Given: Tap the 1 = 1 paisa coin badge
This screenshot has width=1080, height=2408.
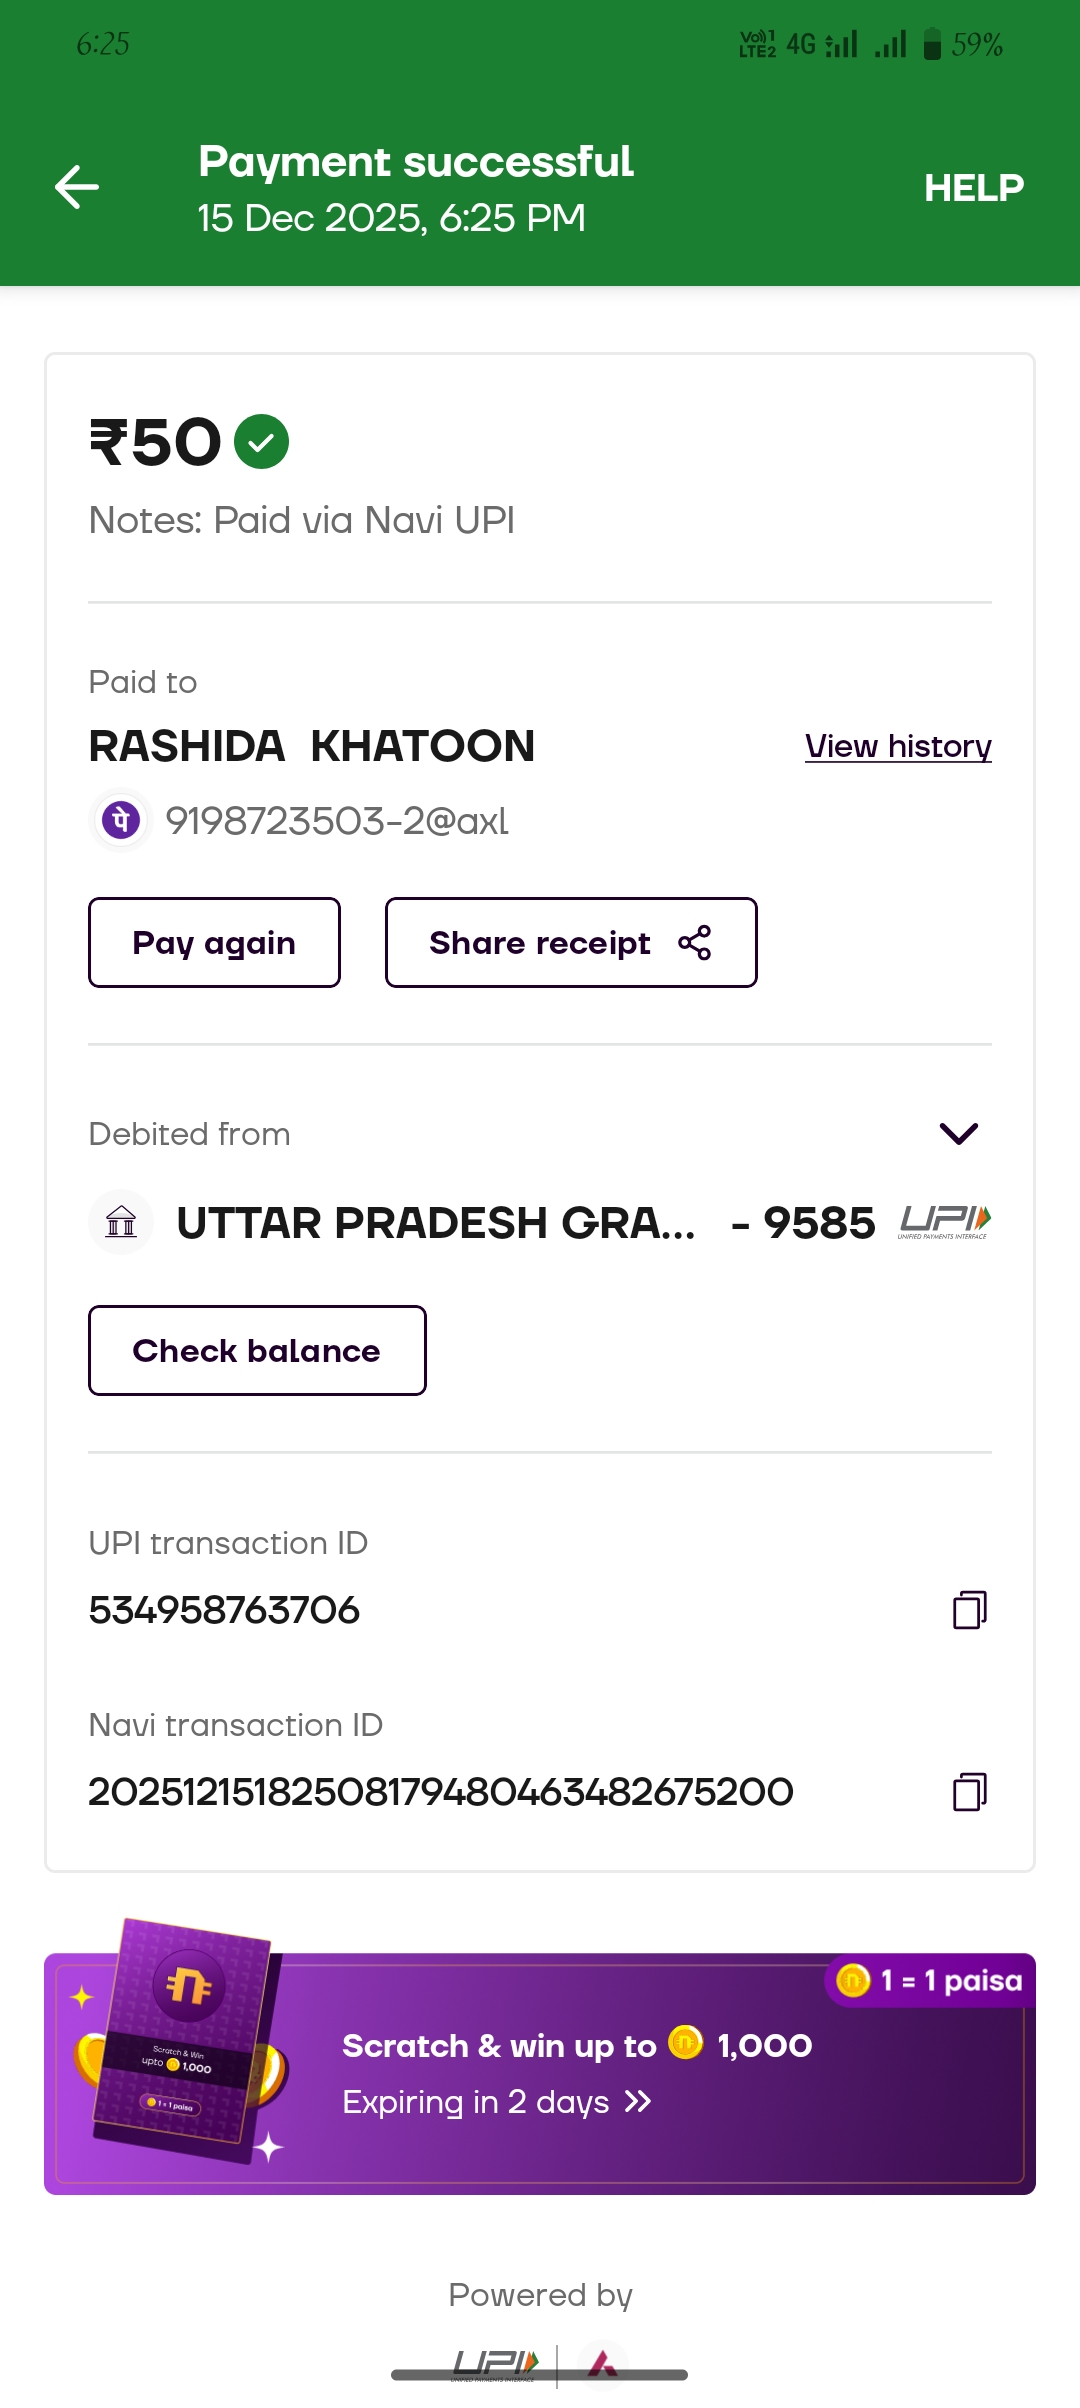Looking at the screenshot, I should click(x=930, y=1980).
